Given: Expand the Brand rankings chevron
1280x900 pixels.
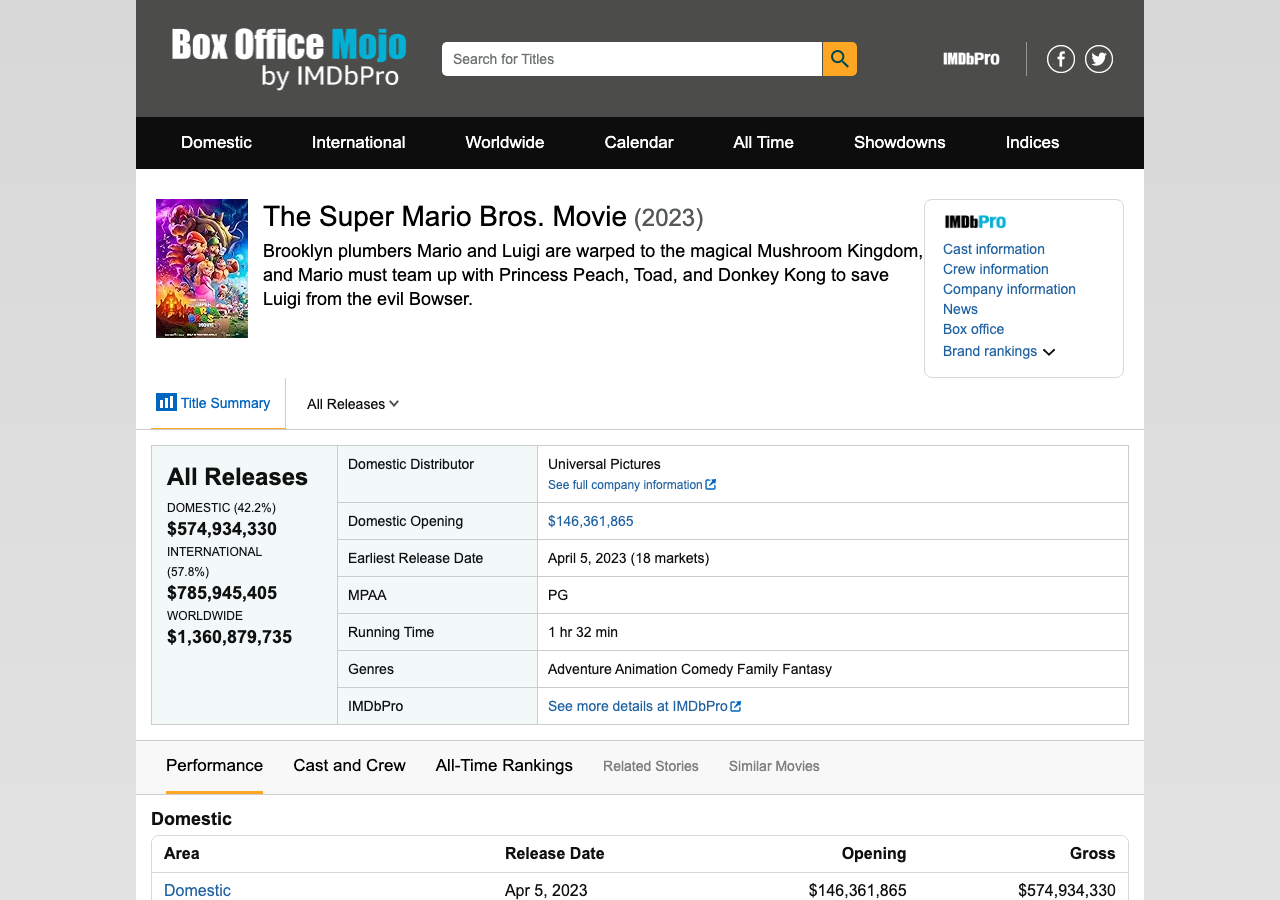Looking at the screenshot, I should (x=1048, y=352).
